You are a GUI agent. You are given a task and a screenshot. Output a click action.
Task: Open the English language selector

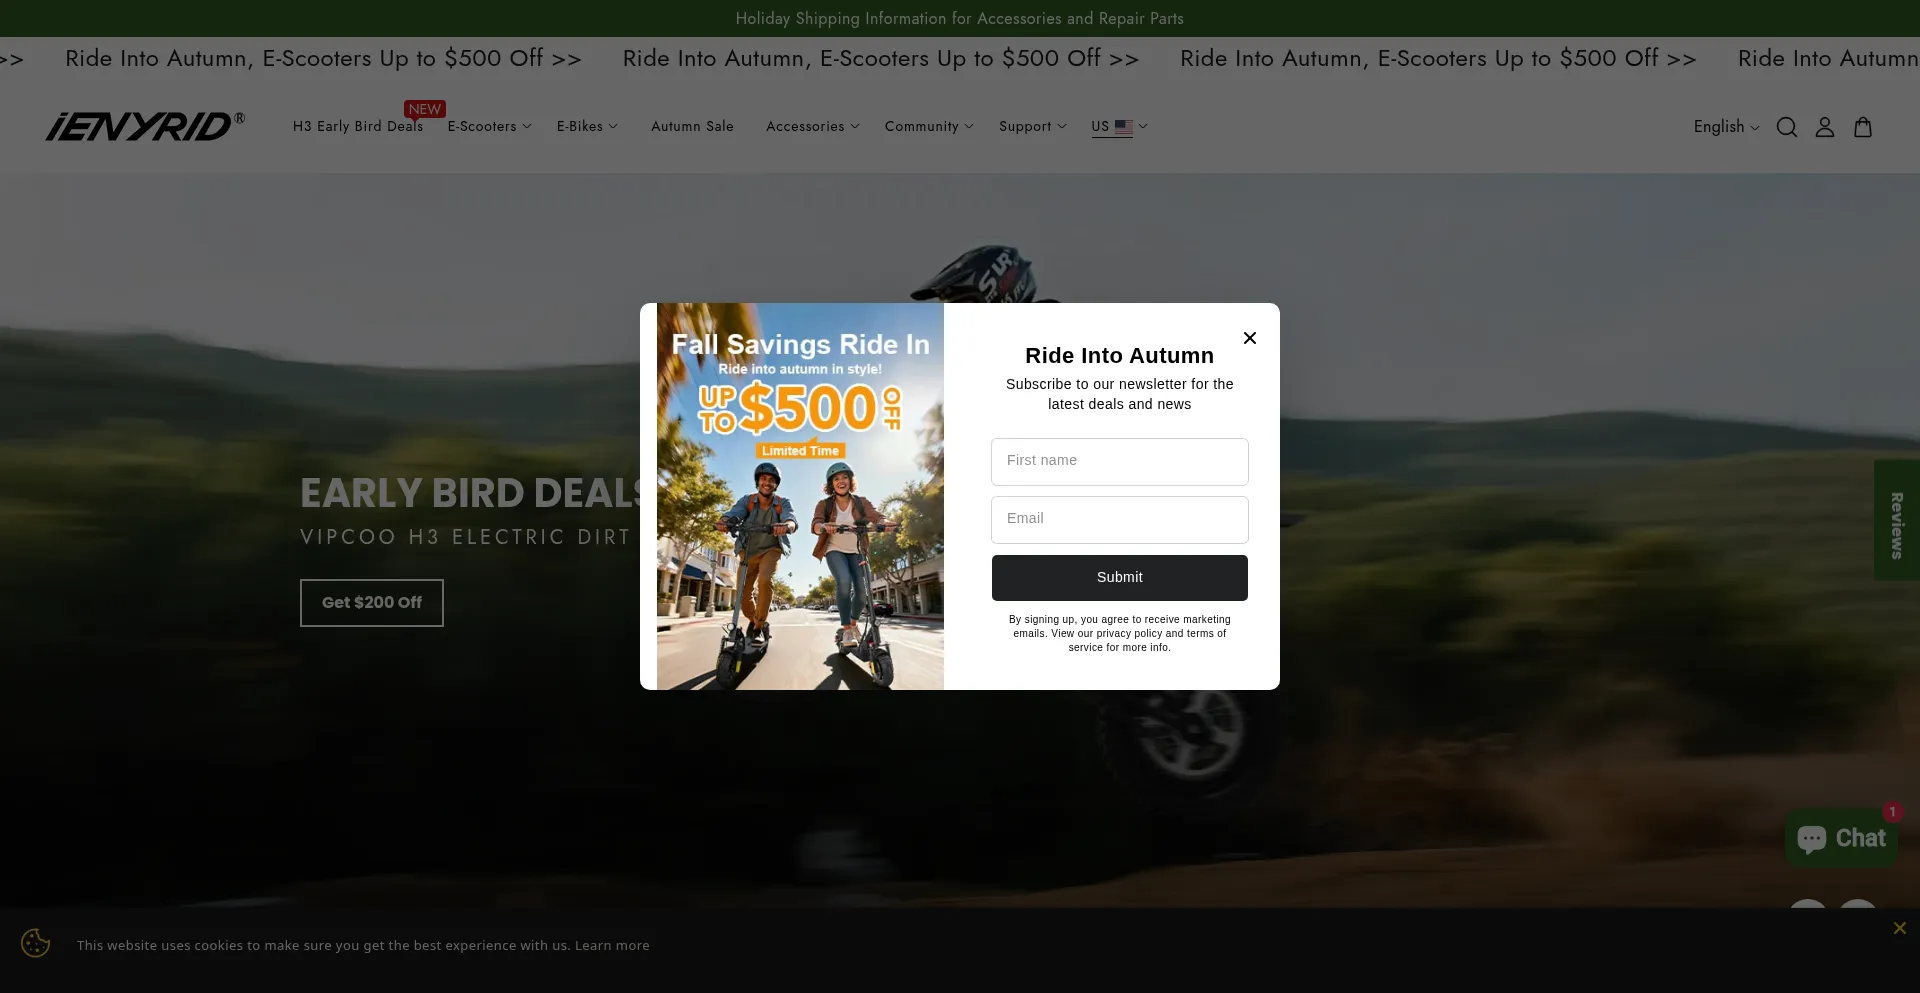pyautogui.click(x=1725, y=127)
